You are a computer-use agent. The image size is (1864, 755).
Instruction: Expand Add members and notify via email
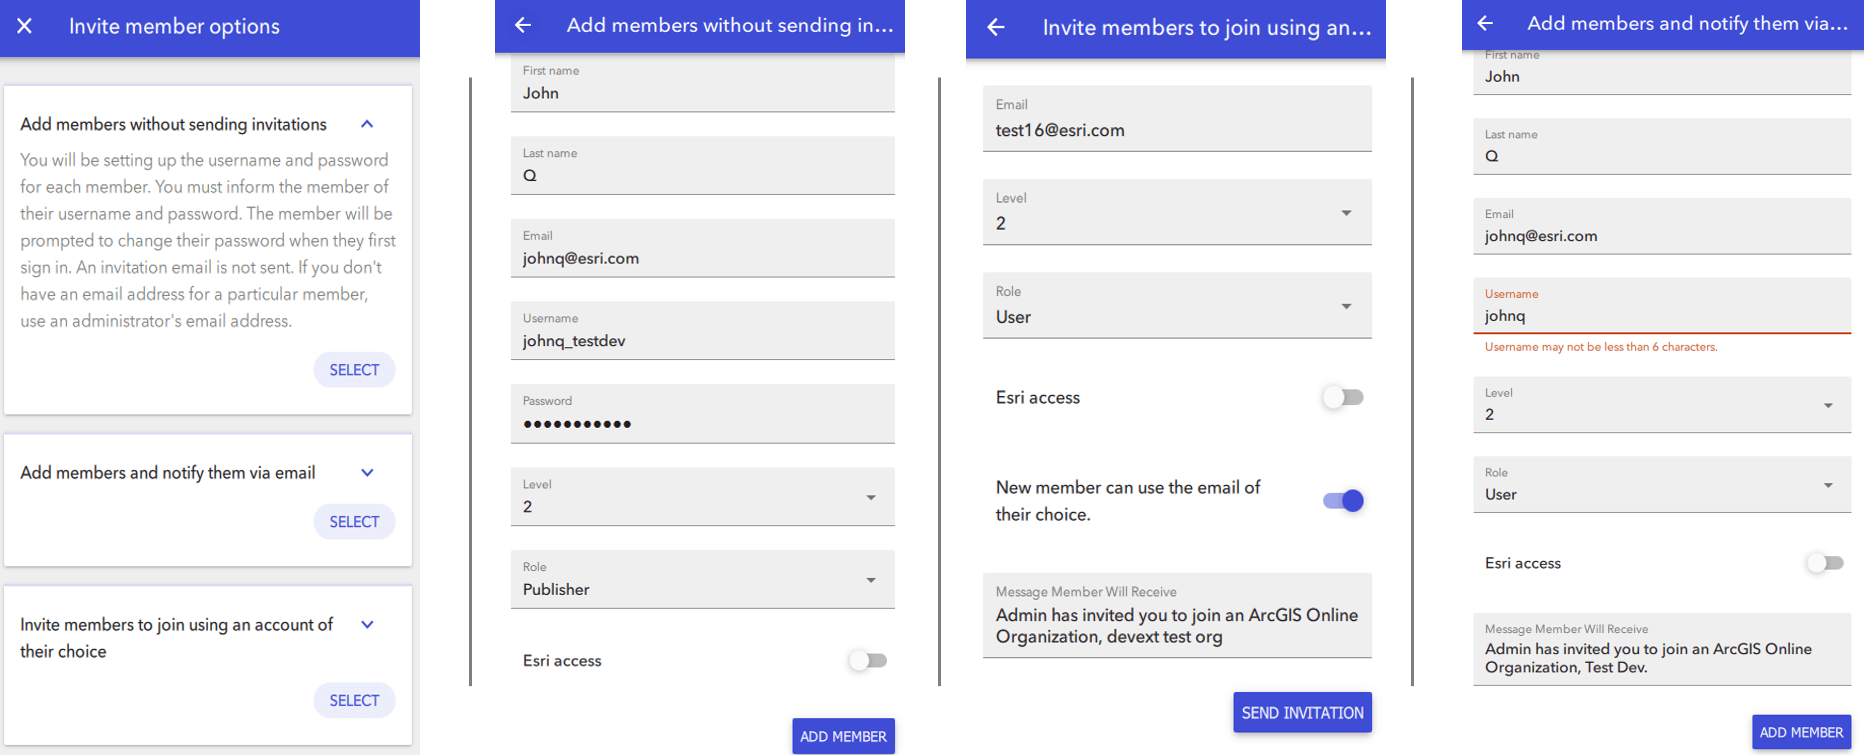(367, 472)
